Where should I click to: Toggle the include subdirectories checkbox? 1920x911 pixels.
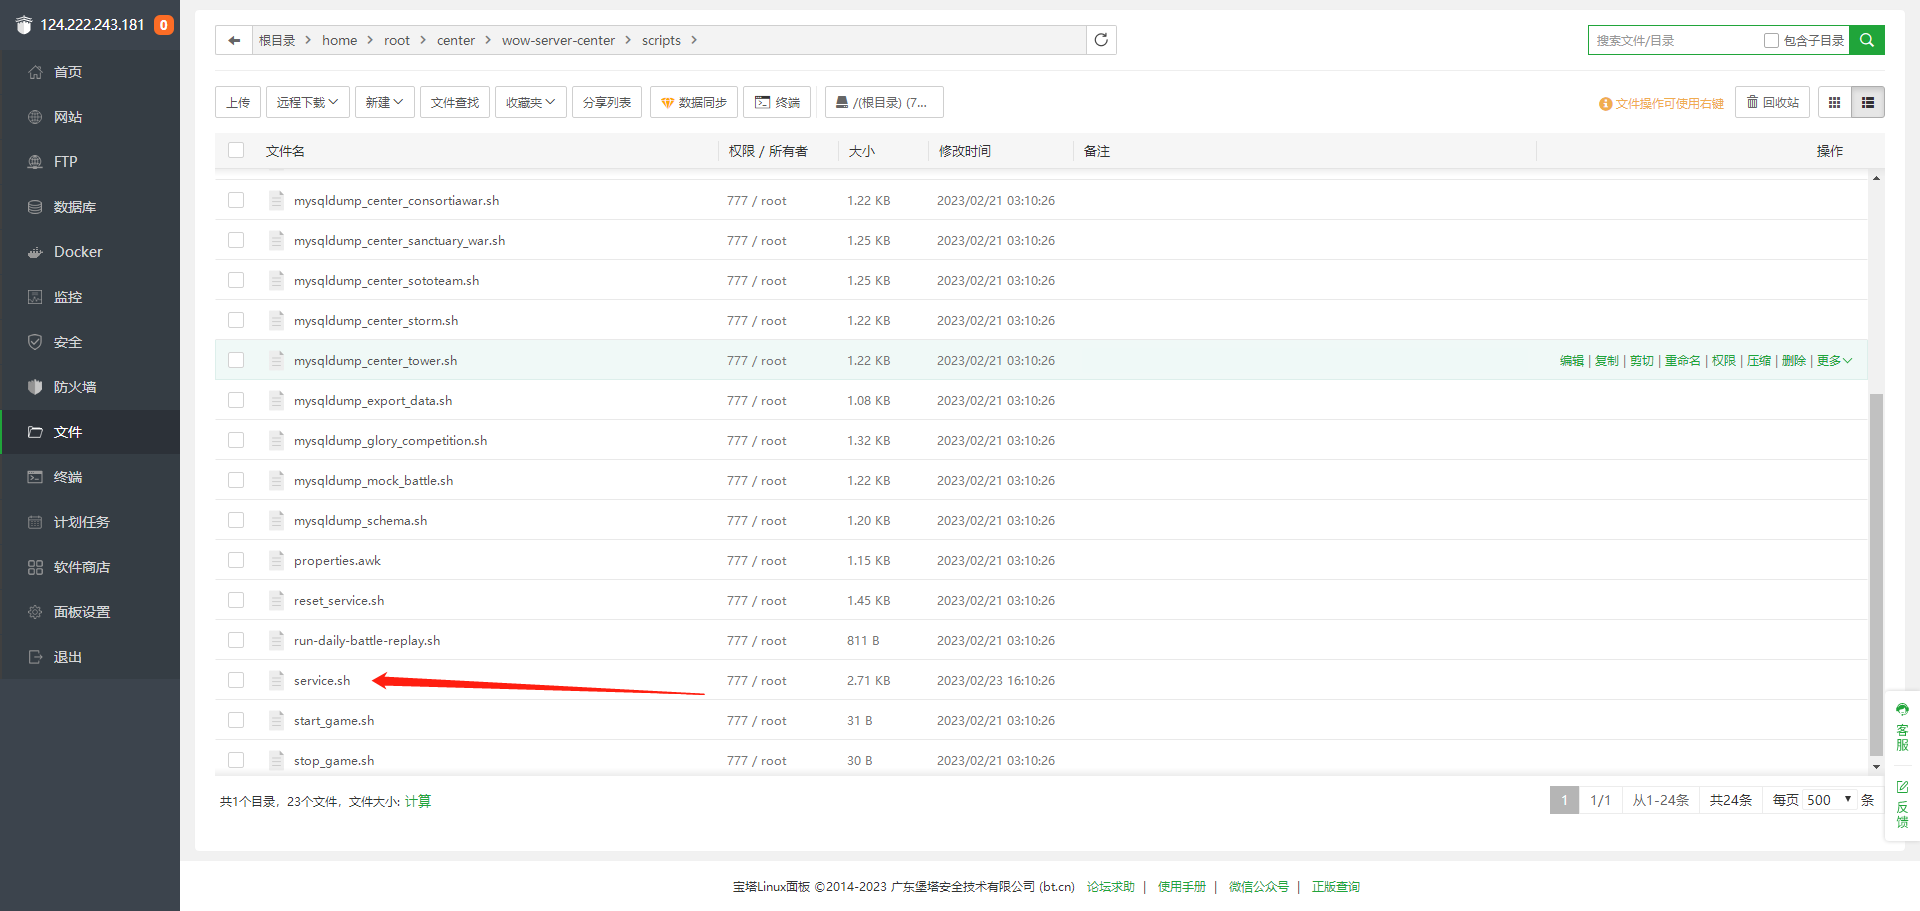point(1771,41)
